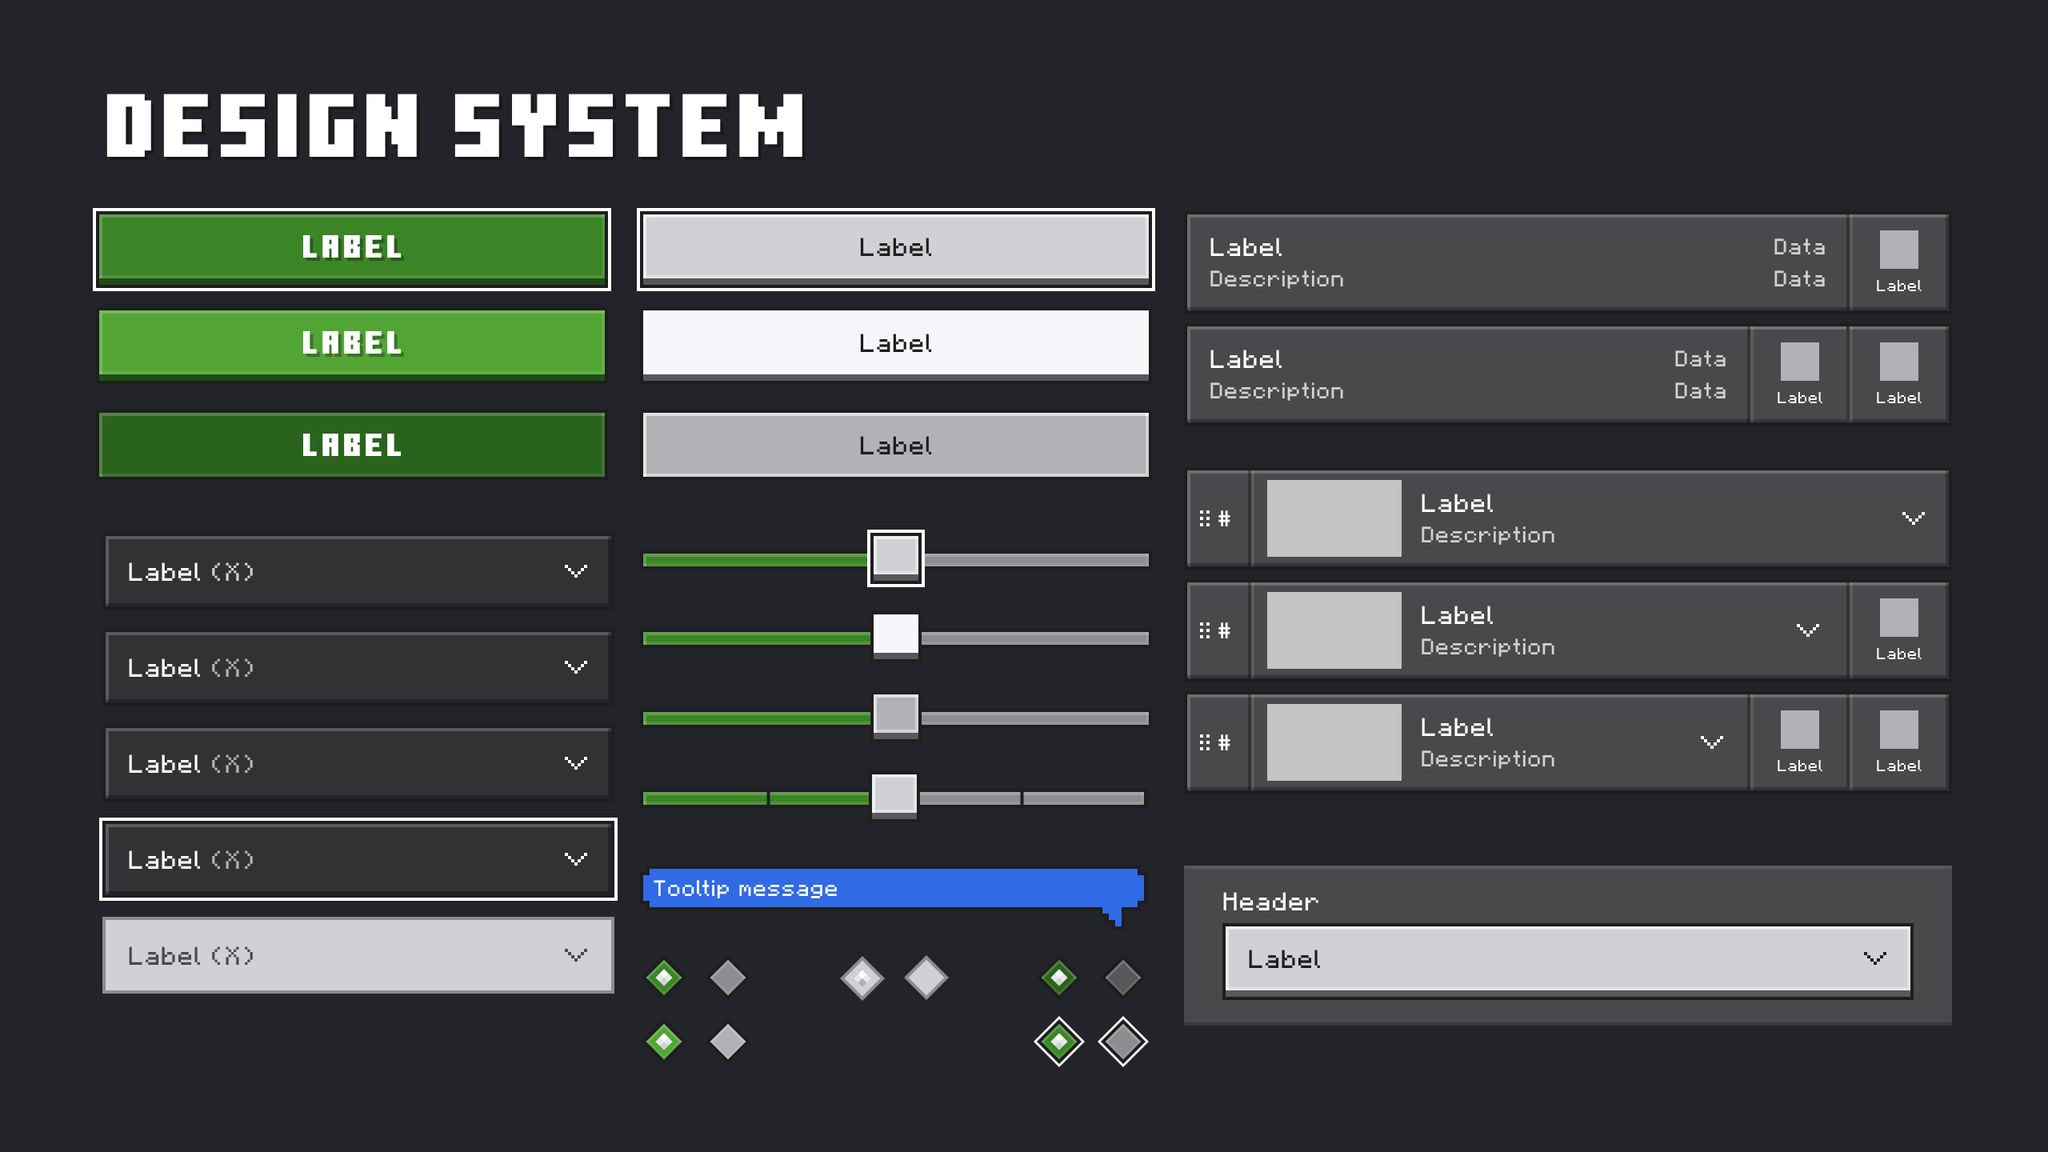Viewport: 2048px width, 1152px height.
Task: Click the icon button on first data row
Action: pyautogui.click(x=1898, y=262)
